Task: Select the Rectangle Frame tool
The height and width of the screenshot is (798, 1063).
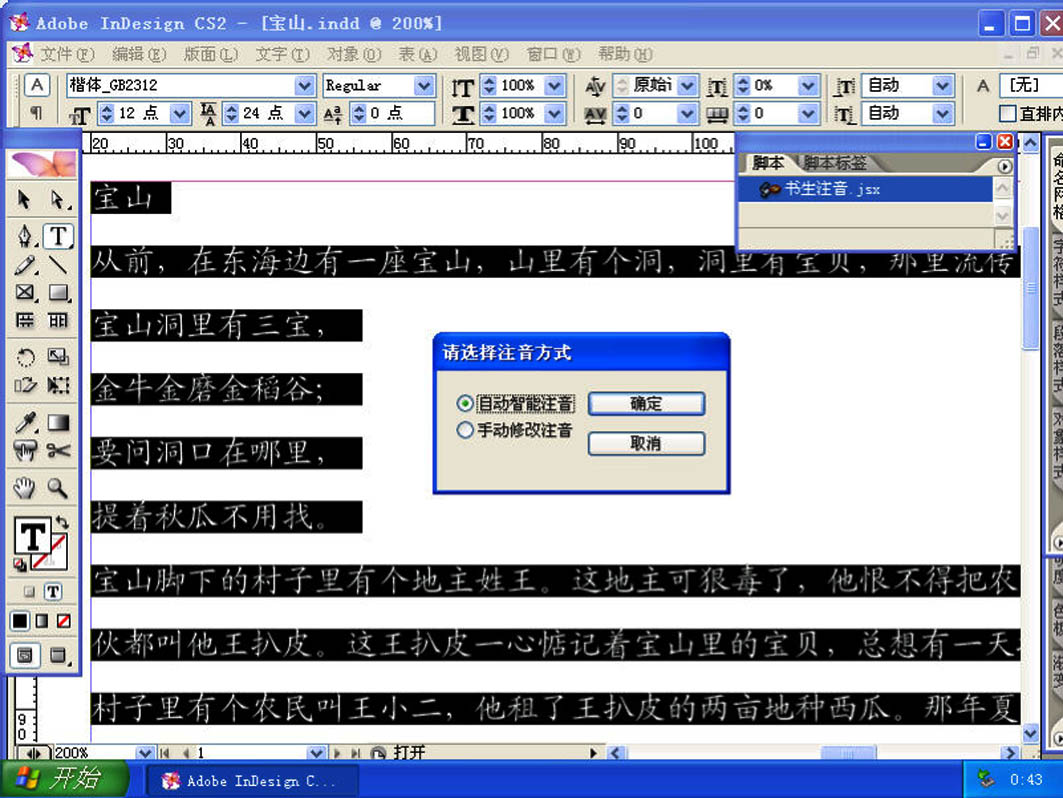Action: pyautogui.click(x=25, y=293)
